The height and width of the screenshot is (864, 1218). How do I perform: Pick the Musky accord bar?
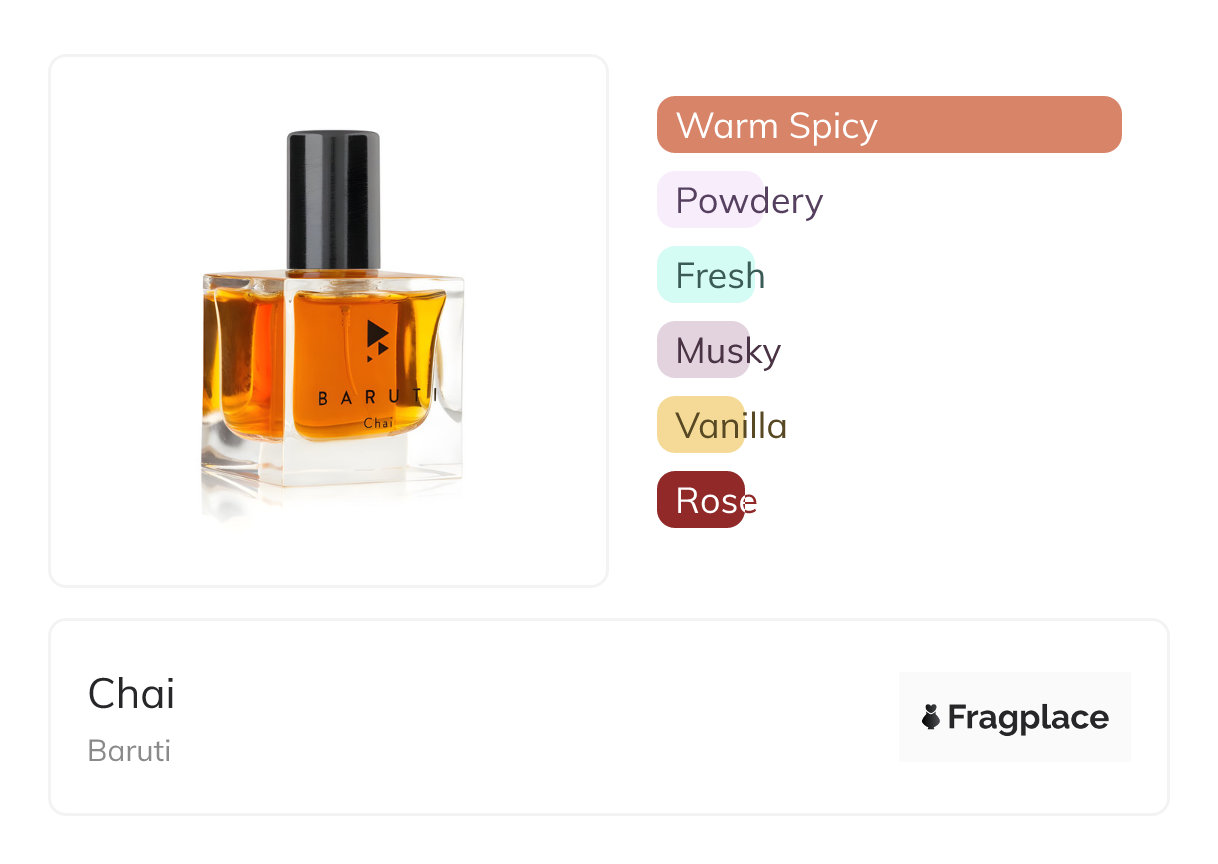coord(703,350)
